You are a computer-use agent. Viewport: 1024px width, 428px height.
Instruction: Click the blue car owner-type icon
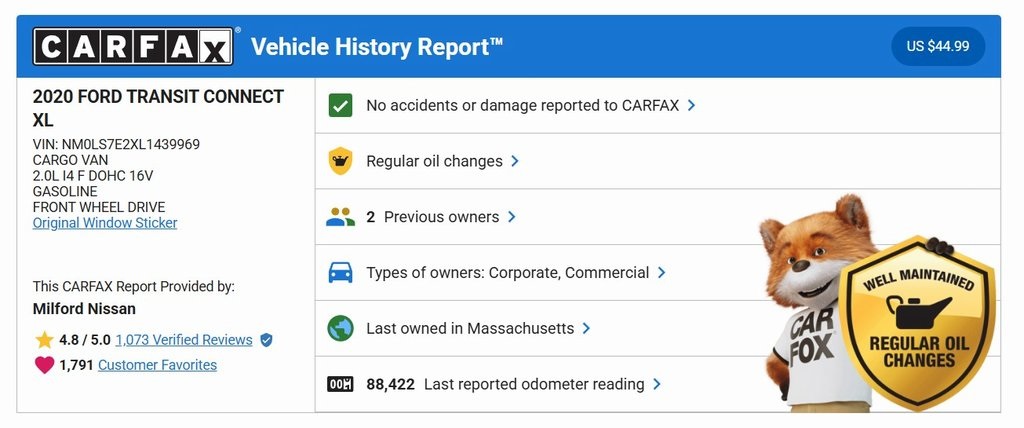(x=340, y=272)
